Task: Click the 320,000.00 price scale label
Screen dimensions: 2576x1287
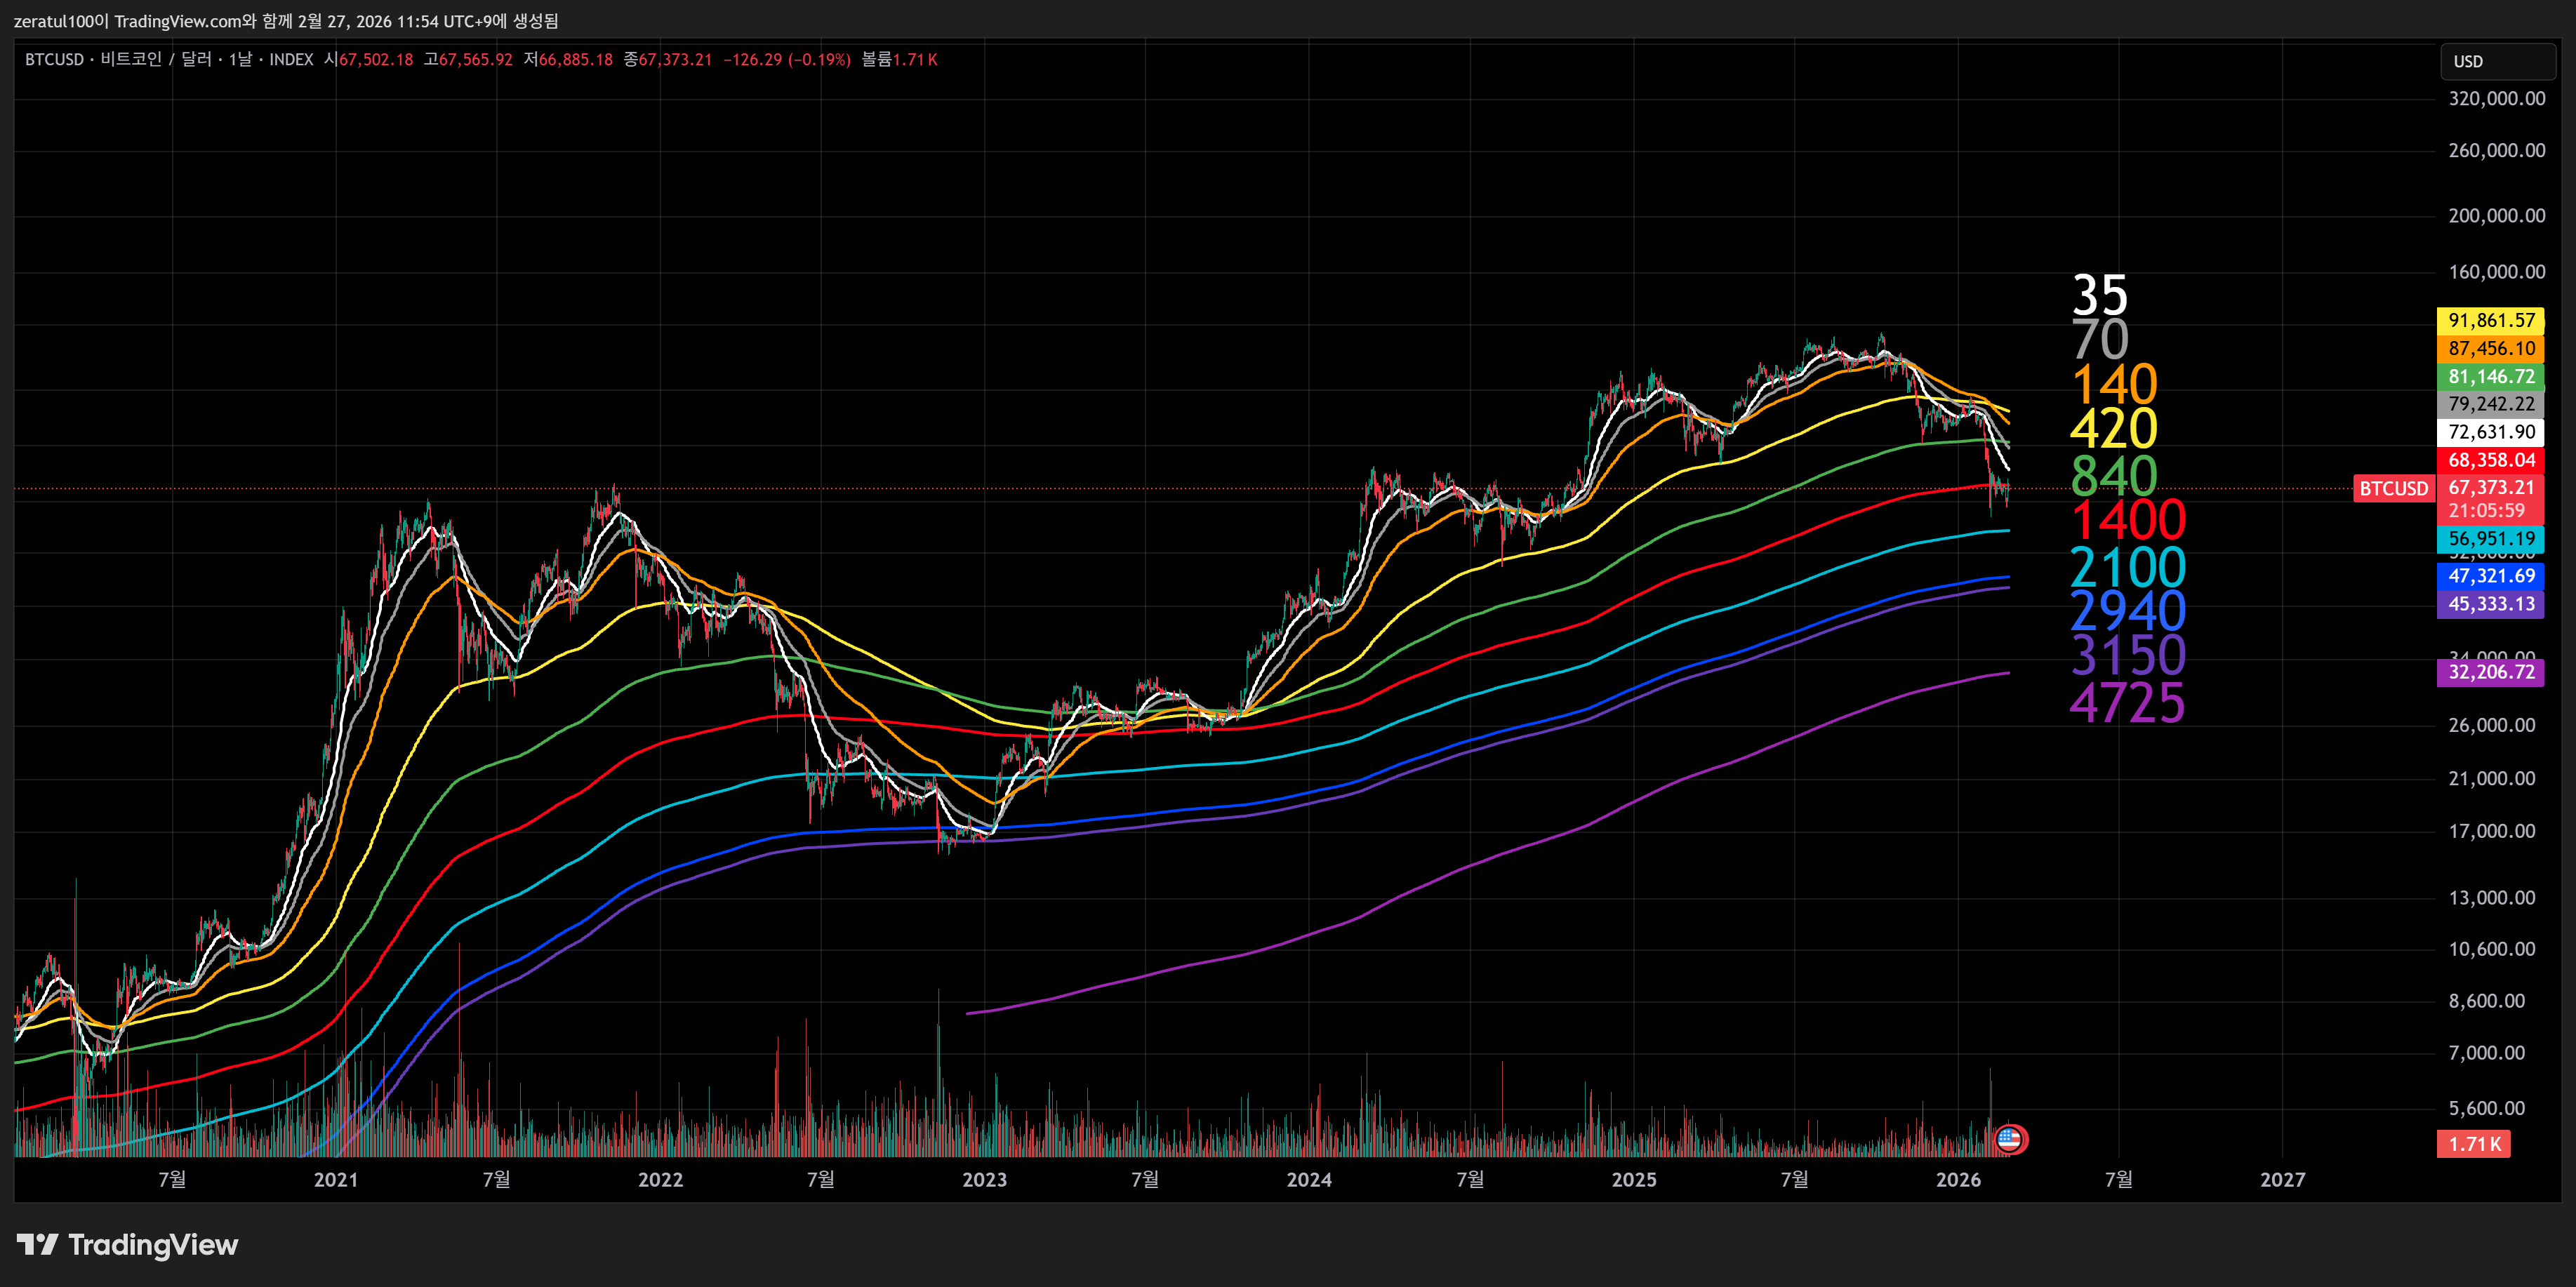Action: point(2497,99)
